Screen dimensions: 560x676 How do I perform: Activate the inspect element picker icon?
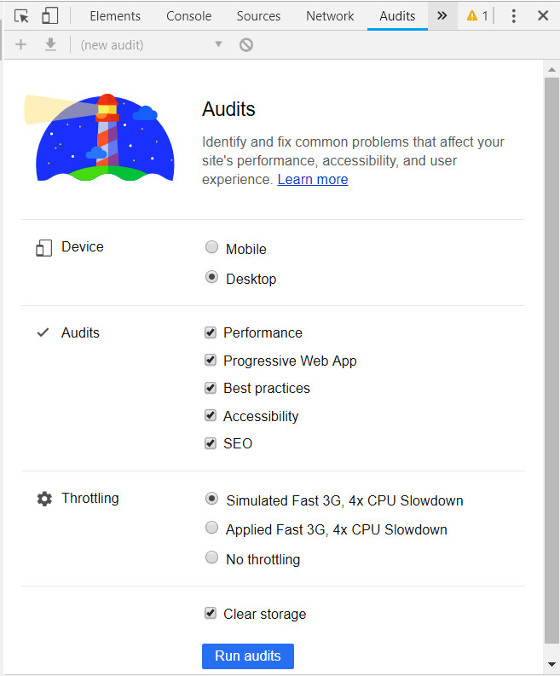(x=21, y=16)
